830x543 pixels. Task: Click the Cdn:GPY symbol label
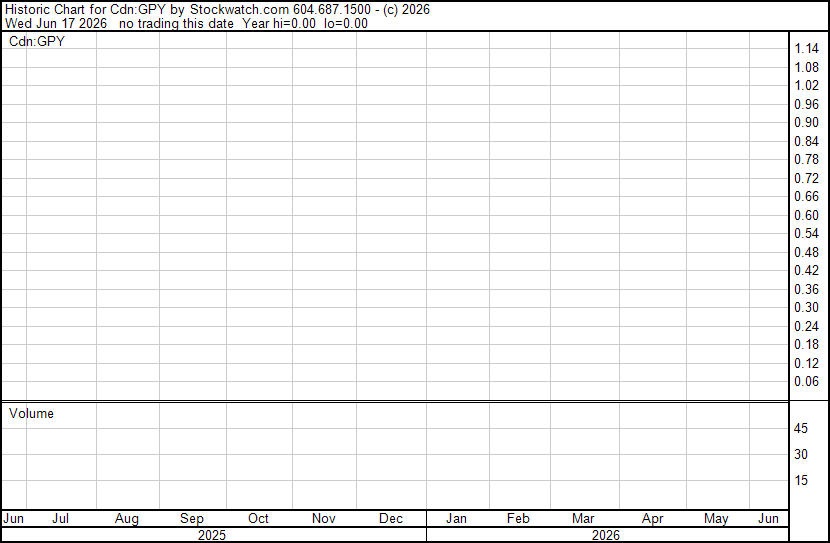(37, 41)
